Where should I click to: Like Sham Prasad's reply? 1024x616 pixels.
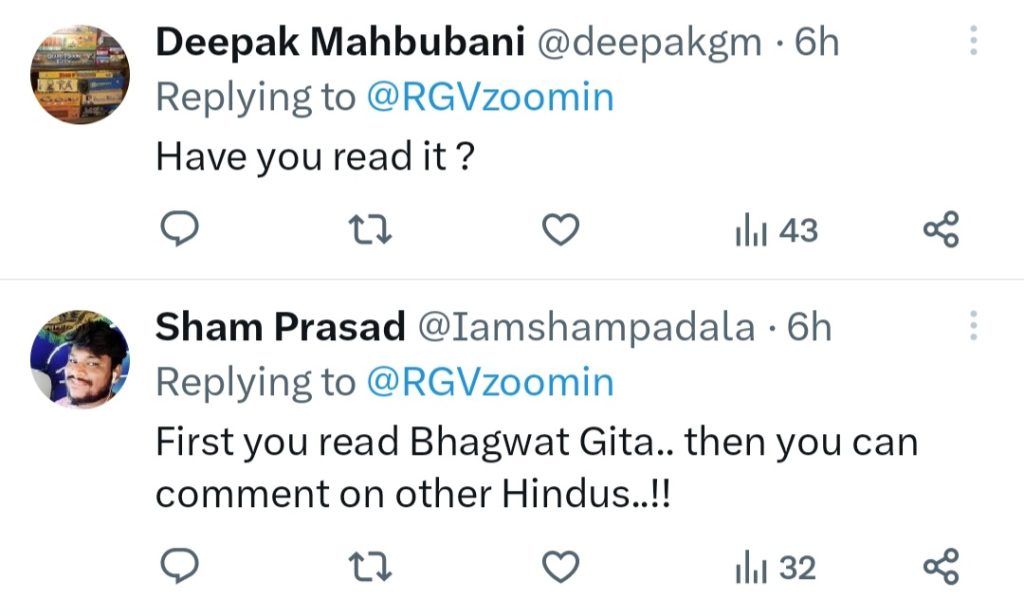point(560,566)
